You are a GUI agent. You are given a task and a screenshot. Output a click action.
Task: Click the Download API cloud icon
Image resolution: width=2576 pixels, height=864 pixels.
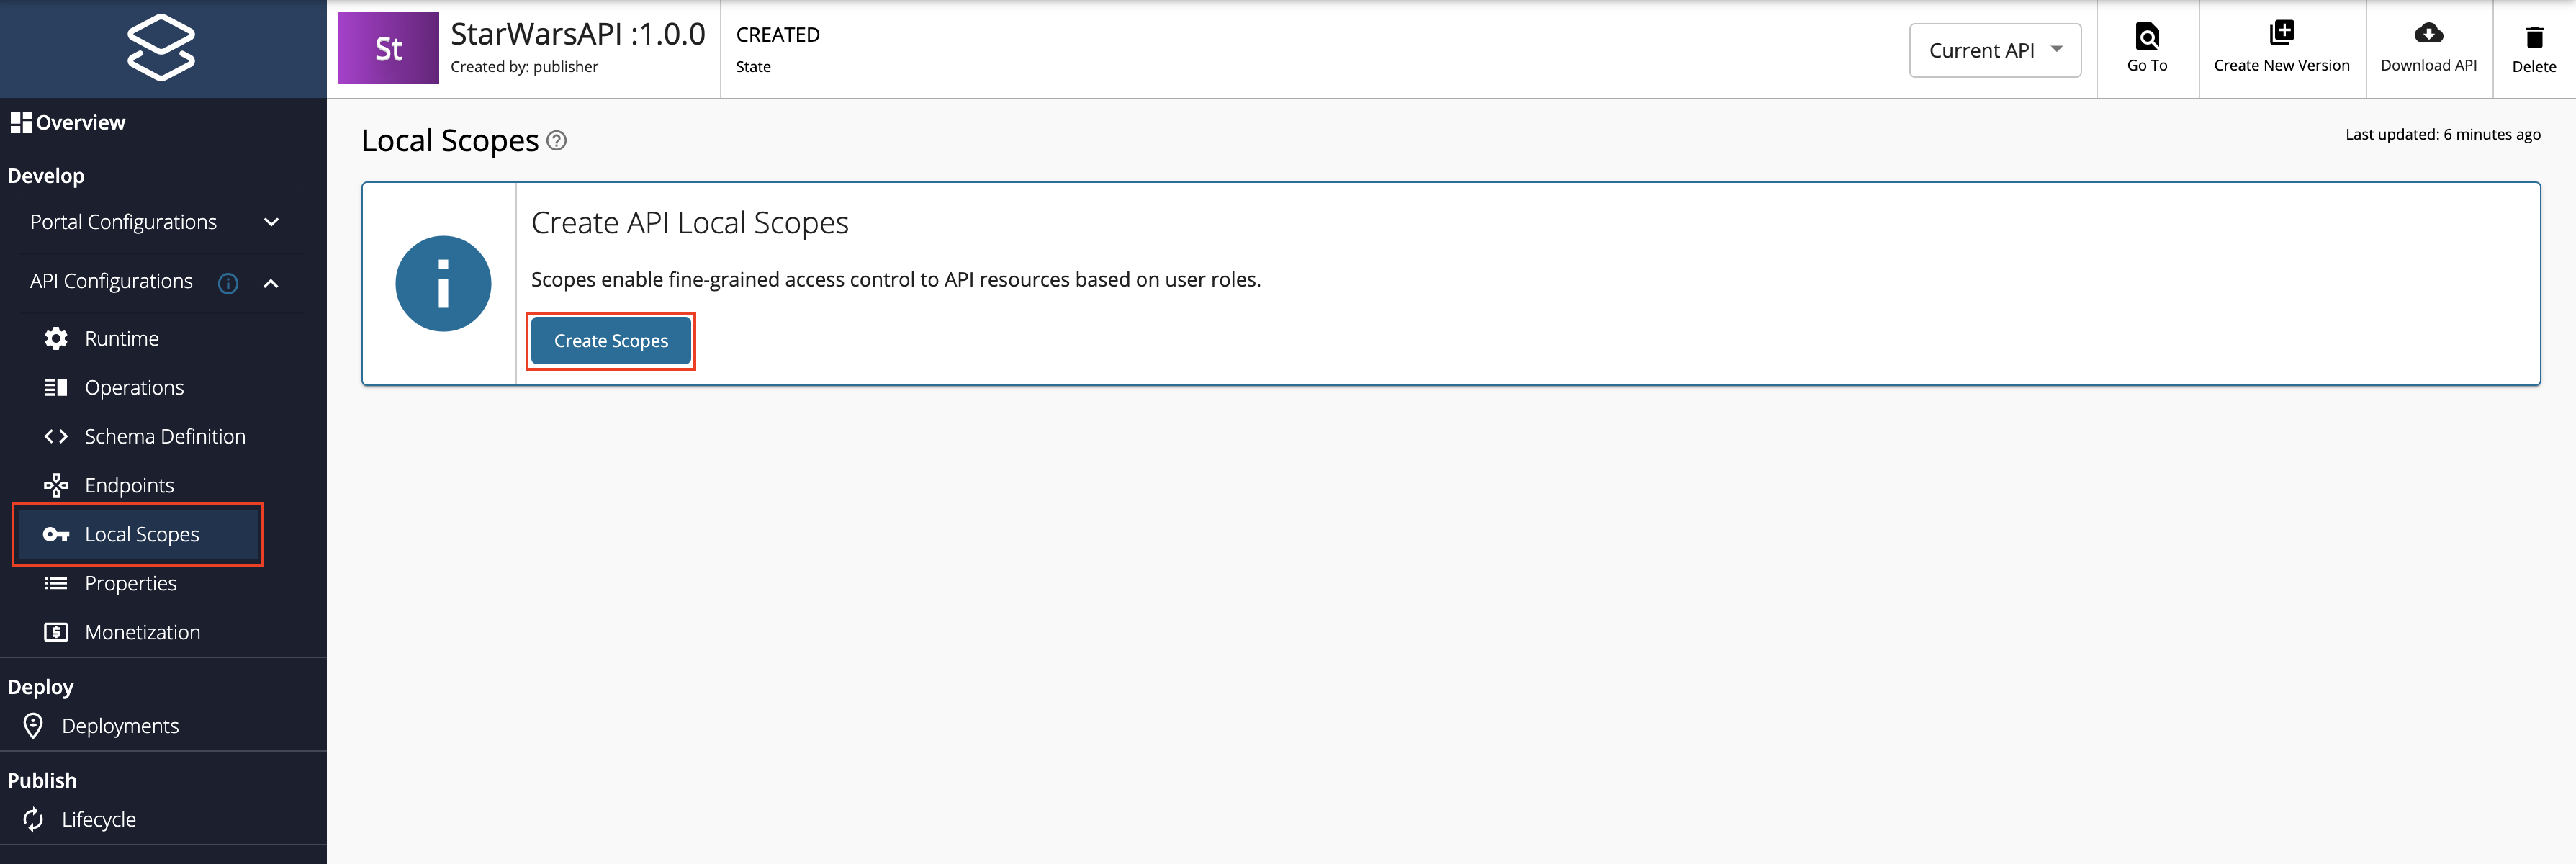point(2430,33)
